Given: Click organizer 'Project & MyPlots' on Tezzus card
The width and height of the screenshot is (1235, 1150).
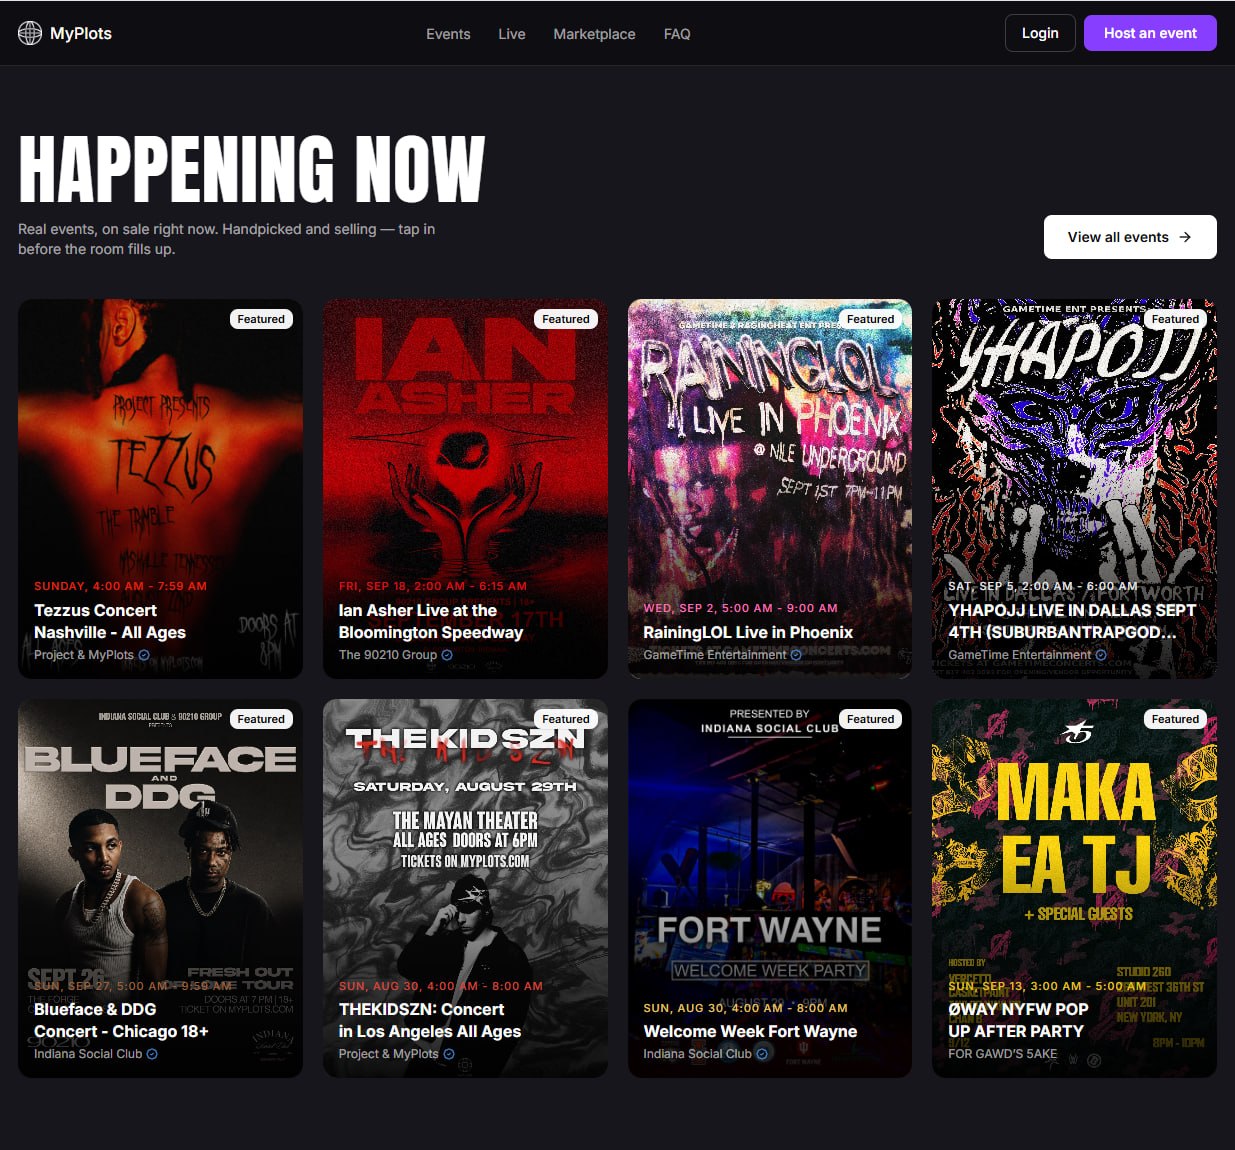Looking at the screenshot, I should tap(84, 655).
